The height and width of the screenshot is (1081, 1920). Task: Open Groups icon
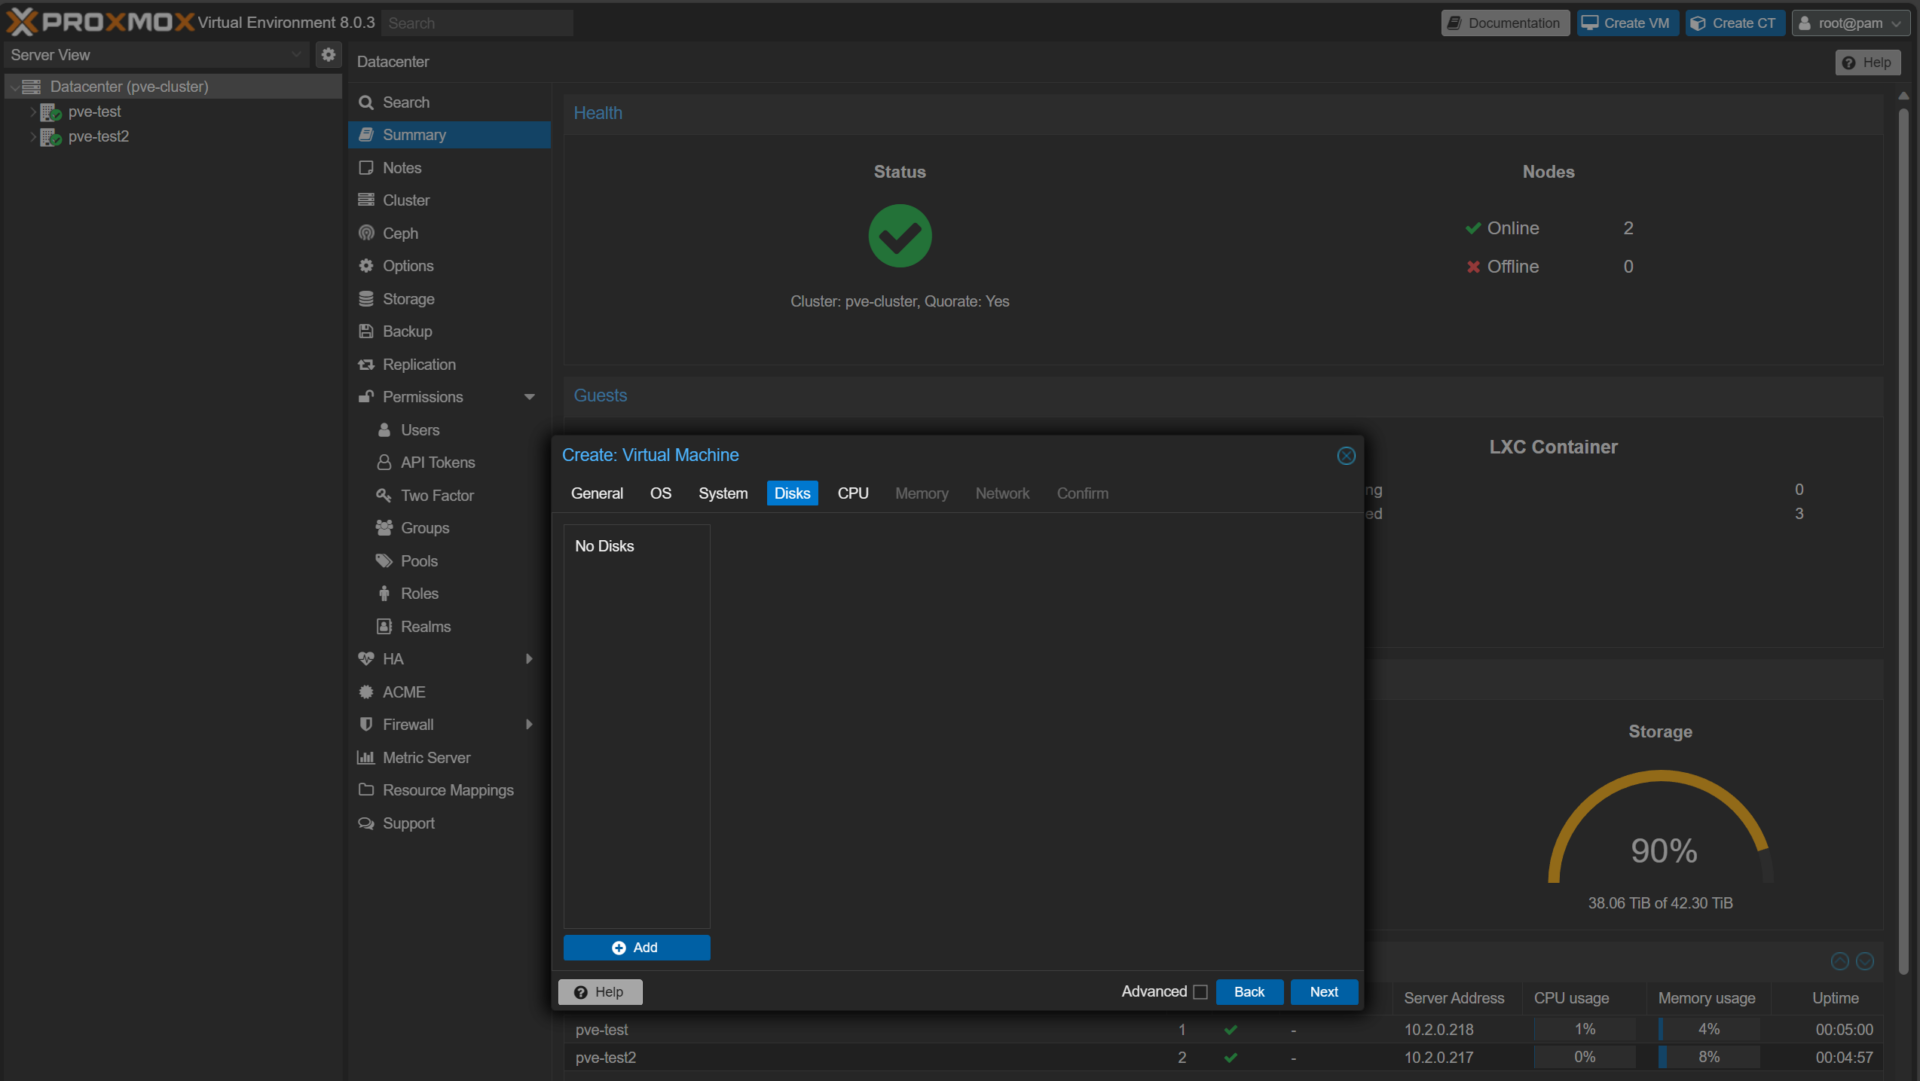pos(384,528)
